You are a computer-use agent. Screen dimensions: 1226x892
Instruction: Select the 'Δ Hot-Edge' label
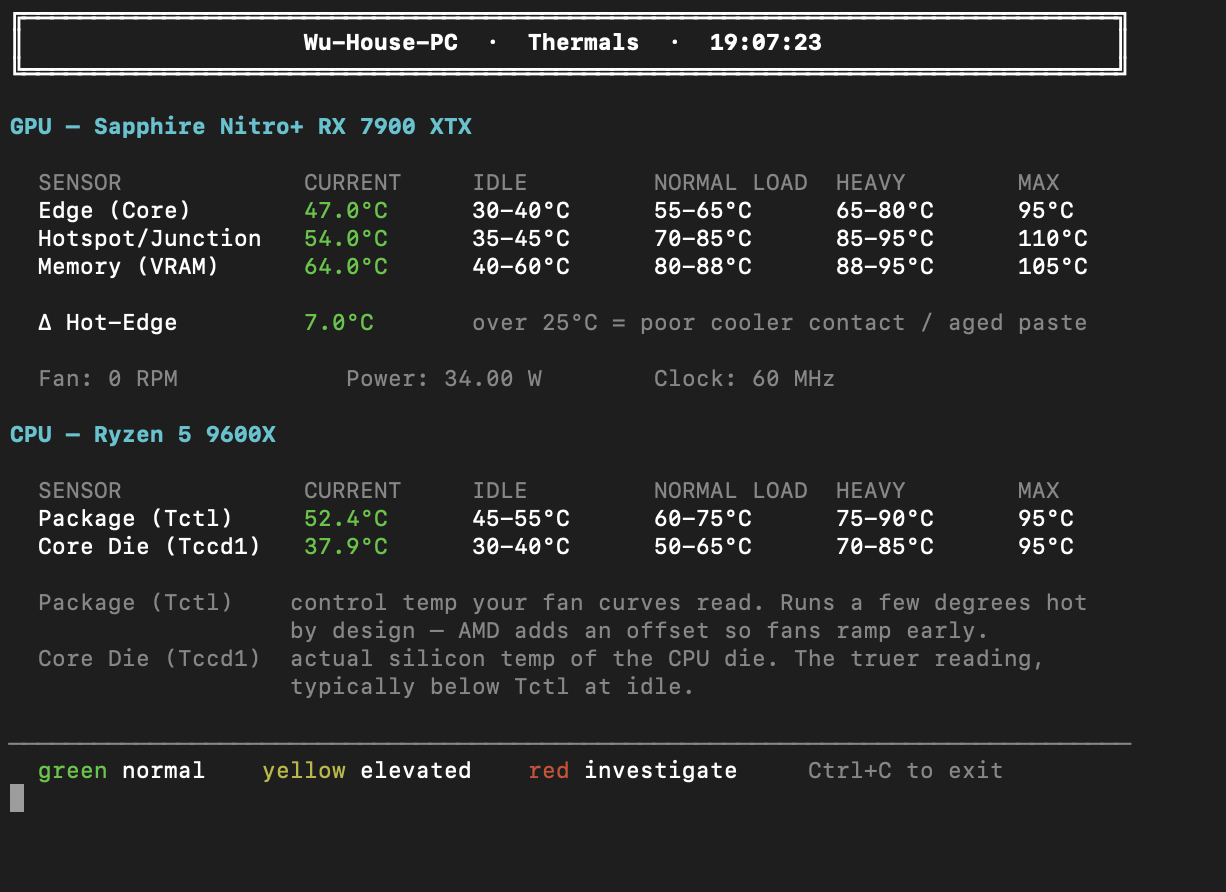tap(108, 322)
